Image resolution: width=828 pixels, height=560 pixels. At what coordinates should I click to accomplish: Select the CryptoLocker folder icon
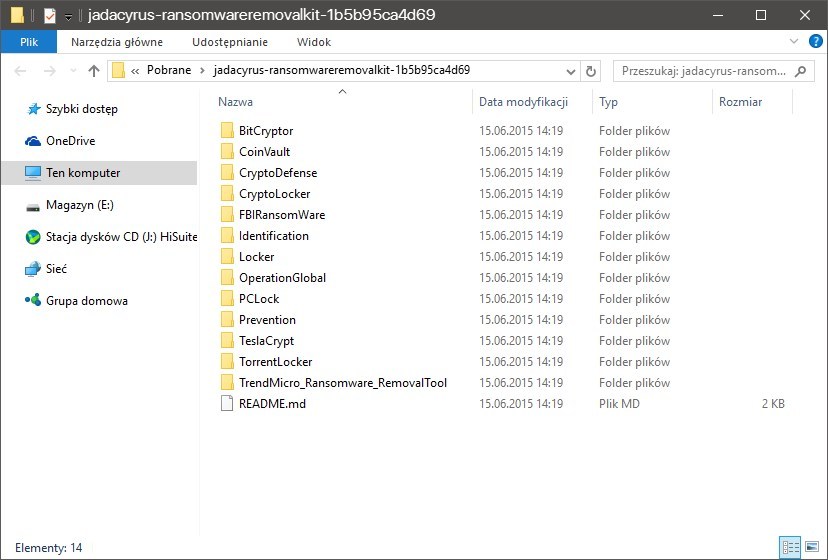coord(227,194)
